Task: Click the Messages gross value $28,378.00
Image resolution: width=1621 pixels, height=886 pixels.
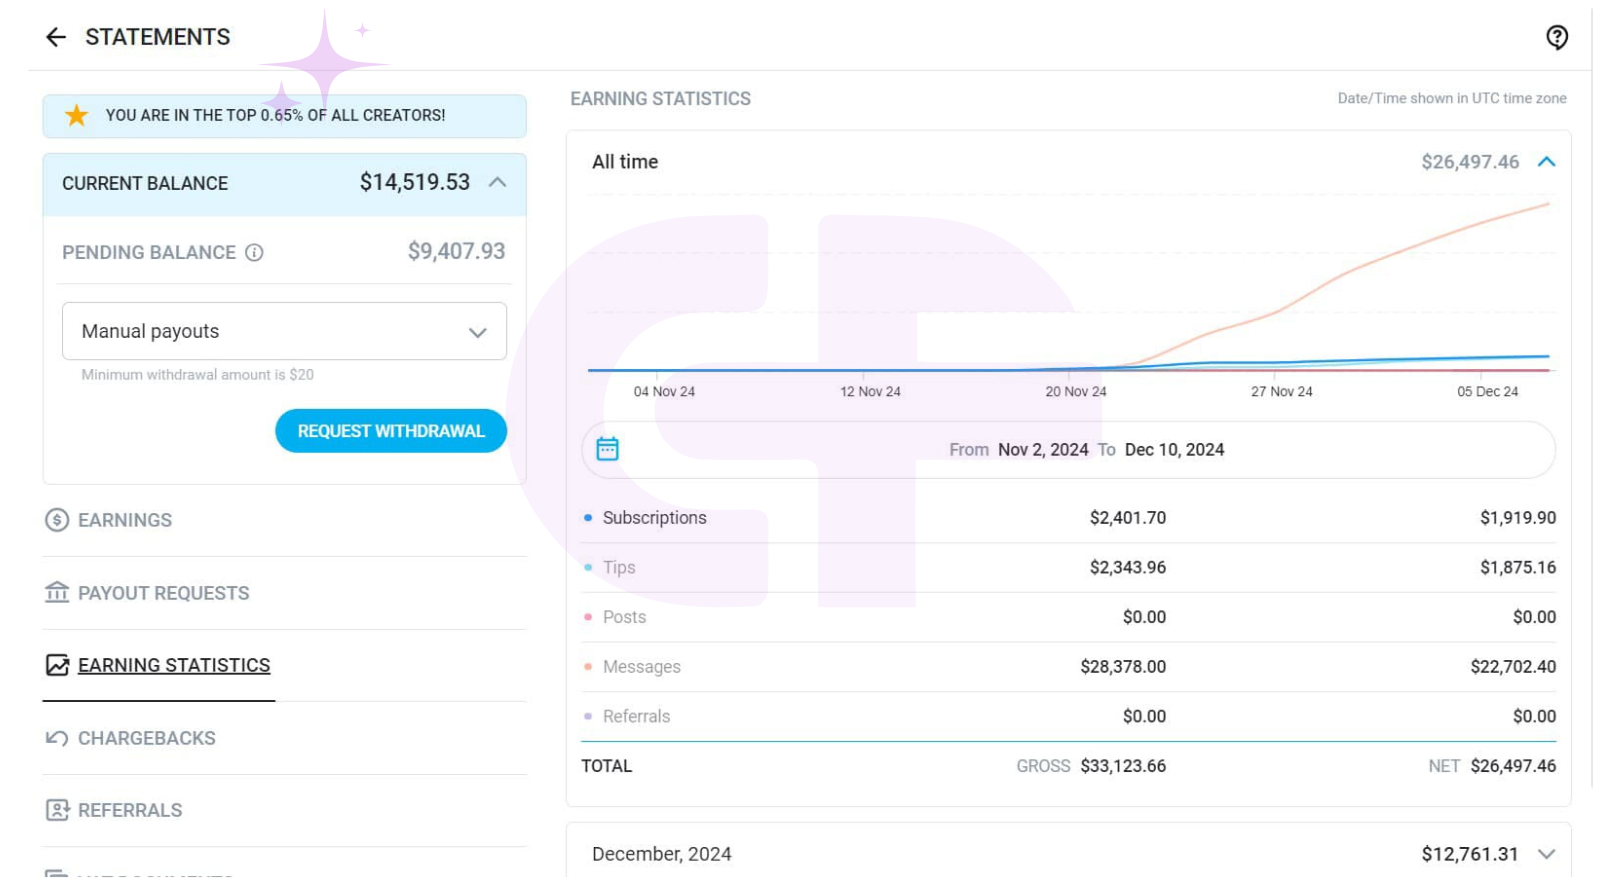Action: (x=1123, y=667)
